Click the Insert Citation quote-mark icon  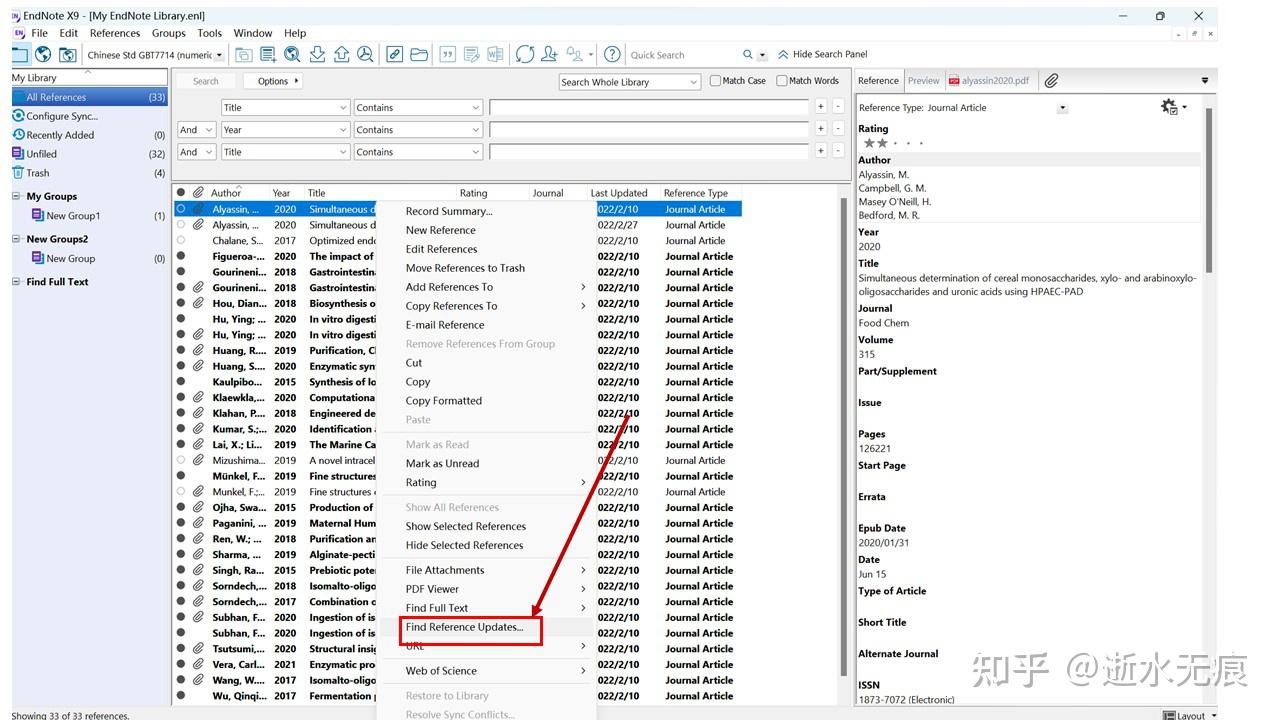pyautogui.click(x=448, y=55)
